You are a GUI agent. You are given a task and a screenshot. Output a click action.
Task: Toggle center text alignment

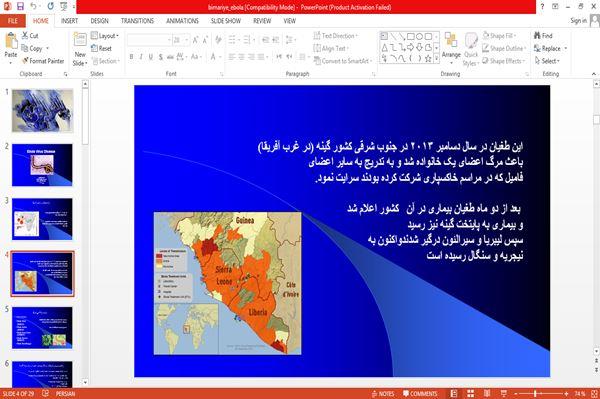point(241,57)
